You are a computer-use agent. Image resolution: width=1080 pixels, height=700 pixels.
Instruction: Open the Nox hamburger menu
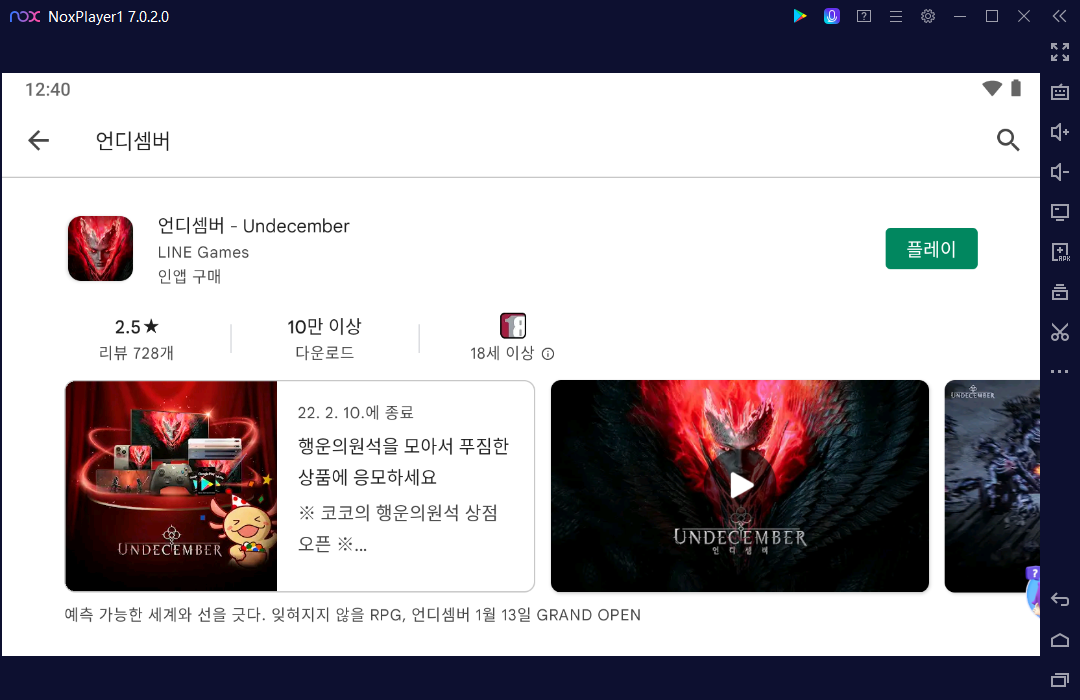895,16
